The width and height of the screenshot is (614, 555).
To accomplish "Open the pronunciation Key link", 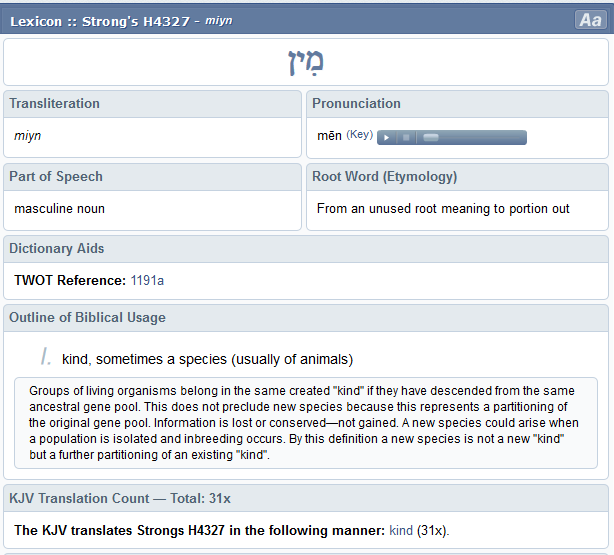I will coord(359,135).
